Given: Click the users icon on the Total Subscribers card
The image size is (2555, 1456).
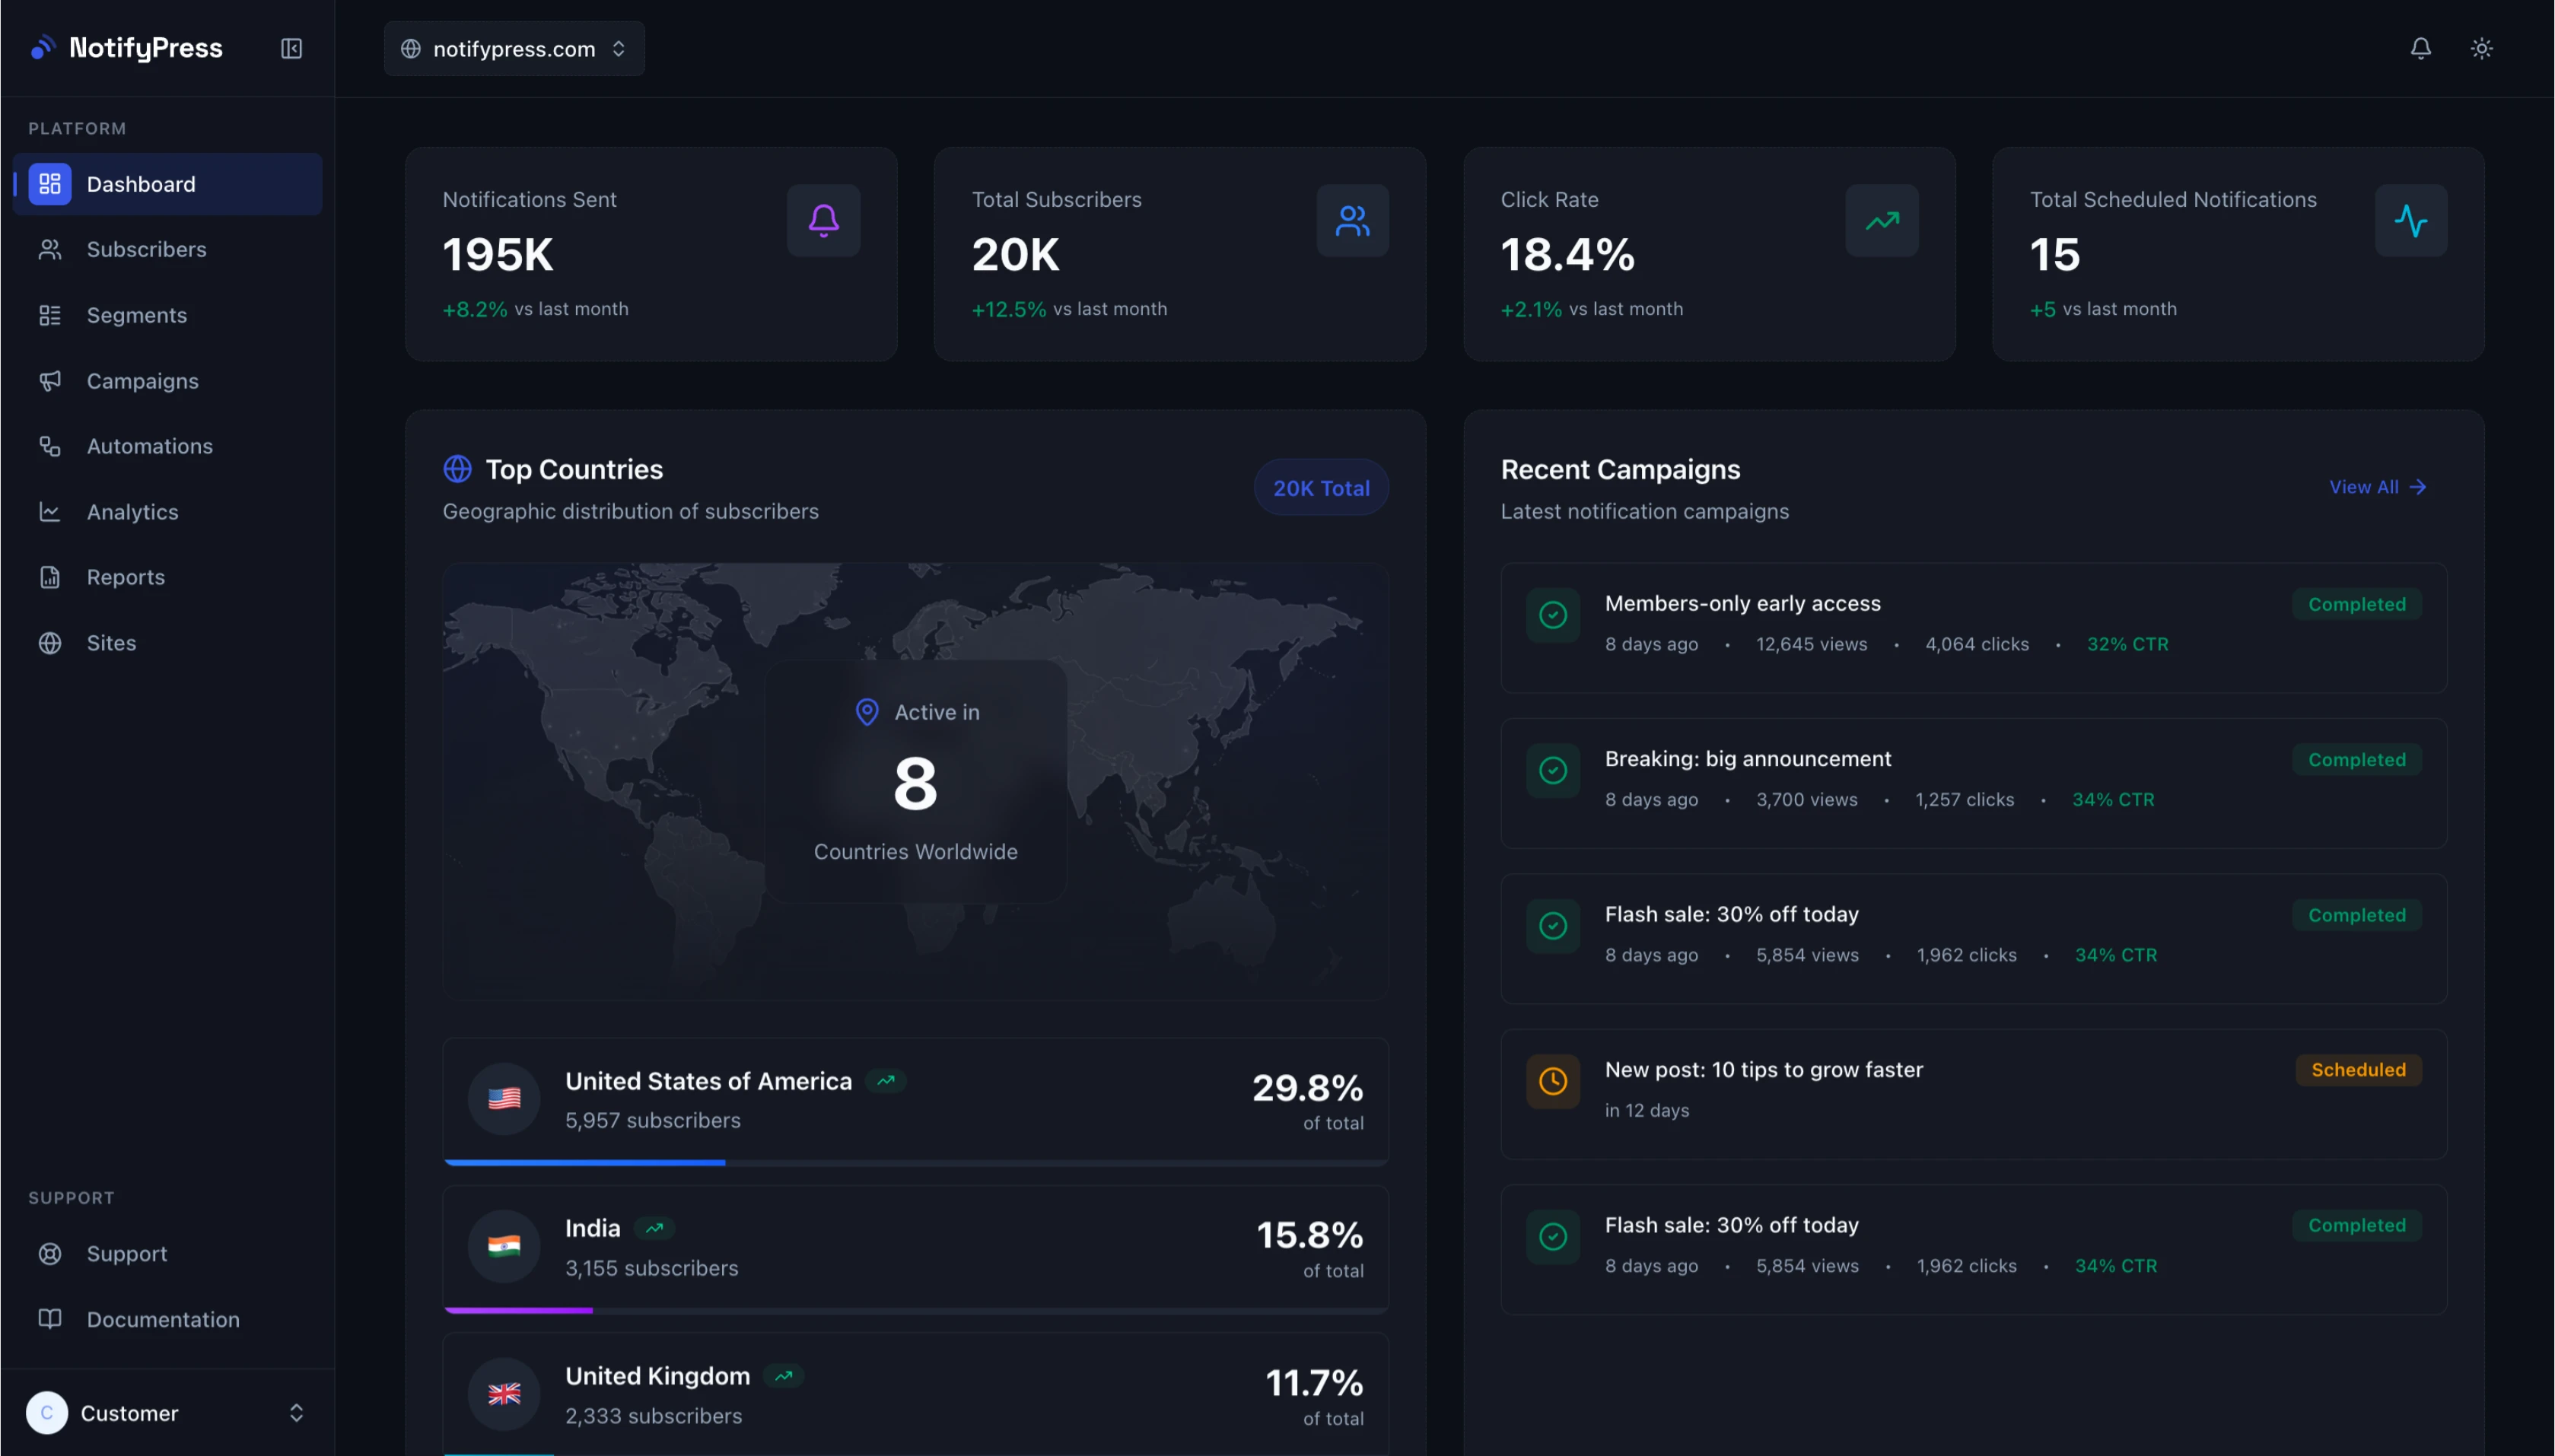Looking at the screenshot, I should coord(1352,220).
